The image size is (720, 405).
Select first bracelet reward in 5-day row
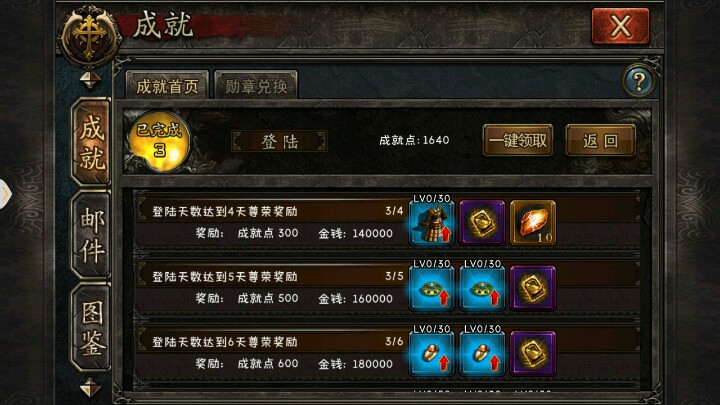tap(432, 288)
